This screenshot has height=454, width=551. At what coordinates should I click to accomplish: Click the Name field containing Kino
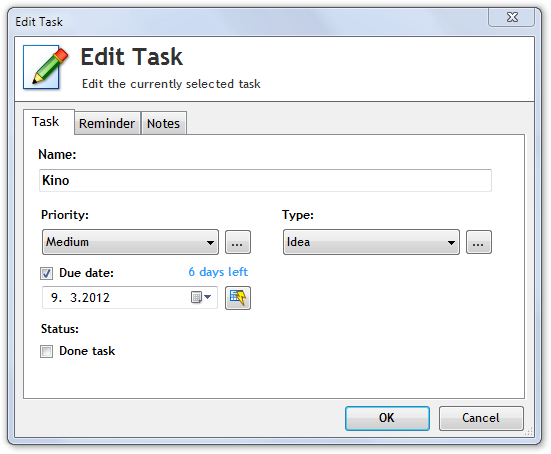[x=265, y=181]
